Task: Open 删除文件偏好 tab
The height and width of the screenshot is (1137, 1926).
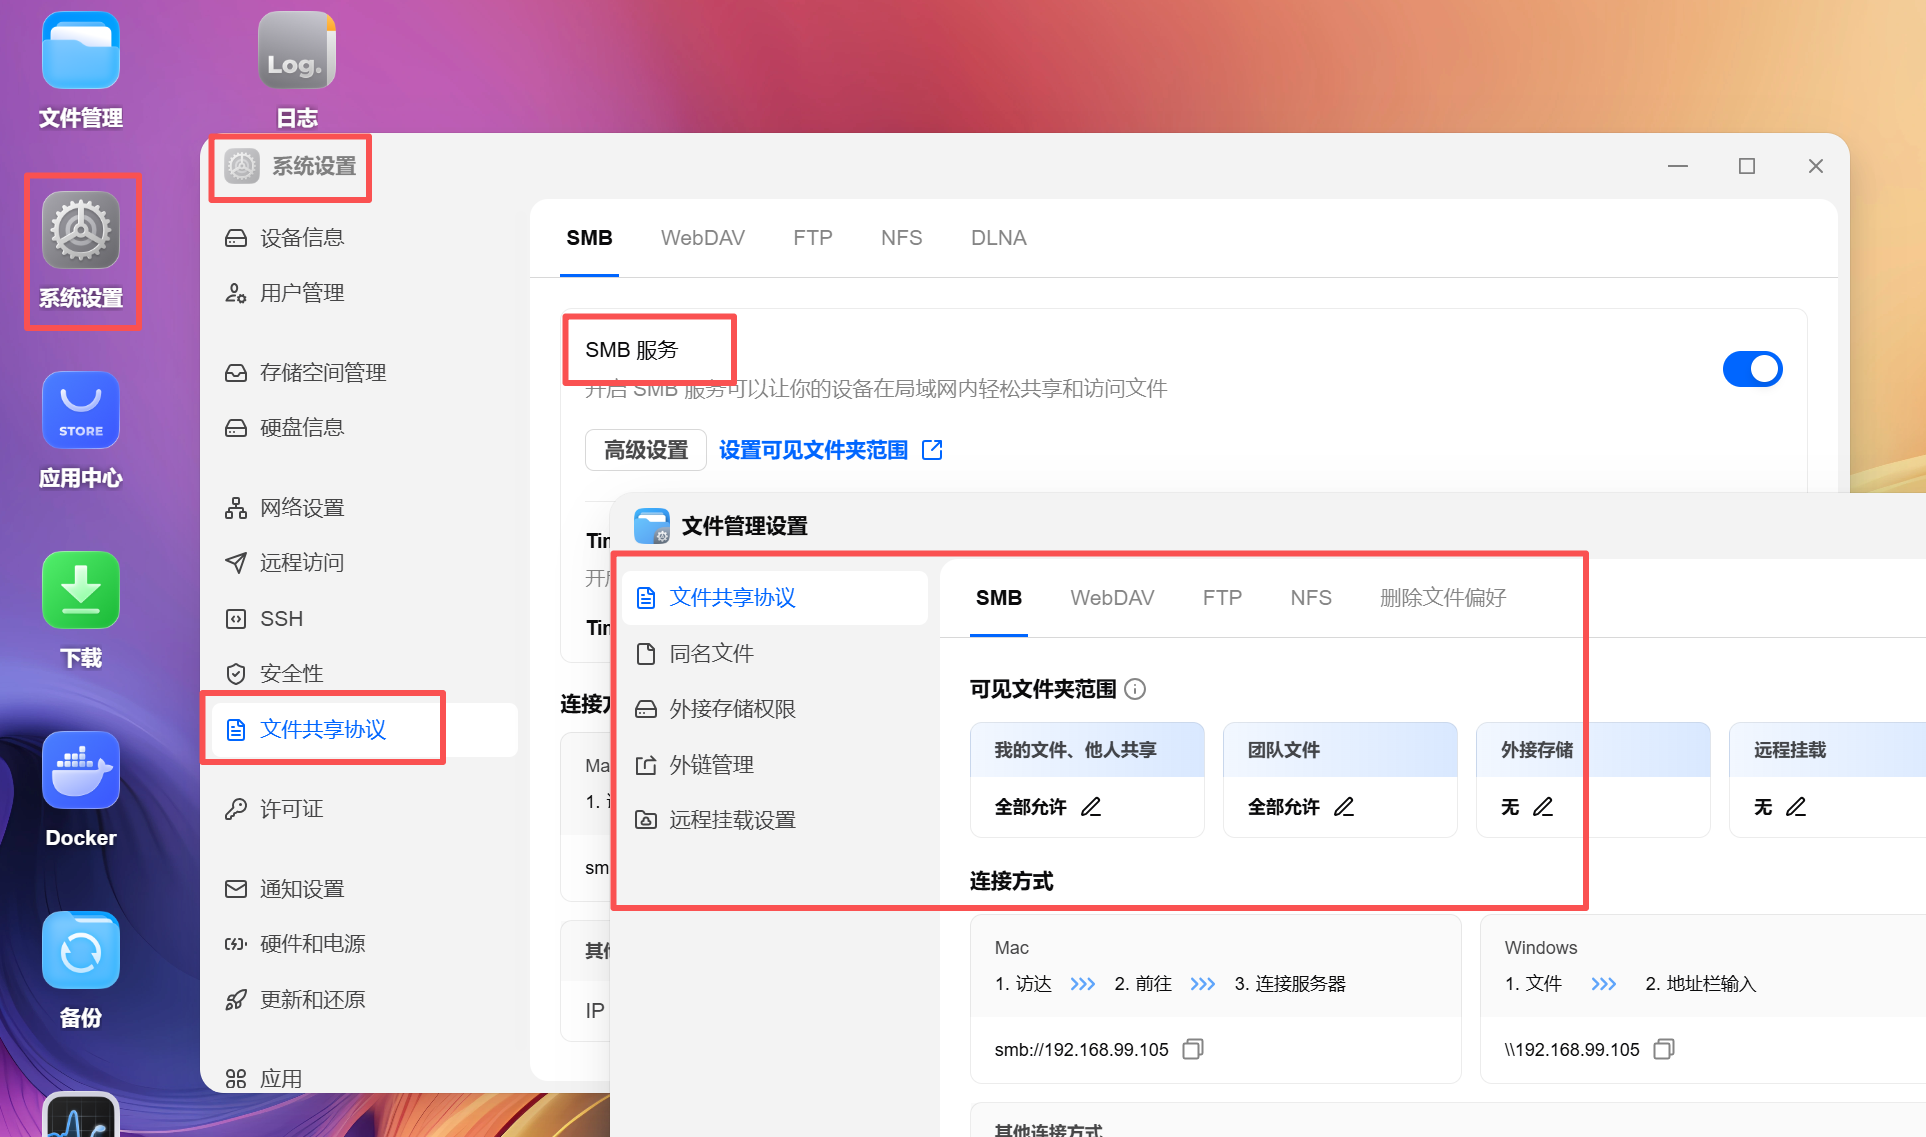Action: (x=1443, y=598)
